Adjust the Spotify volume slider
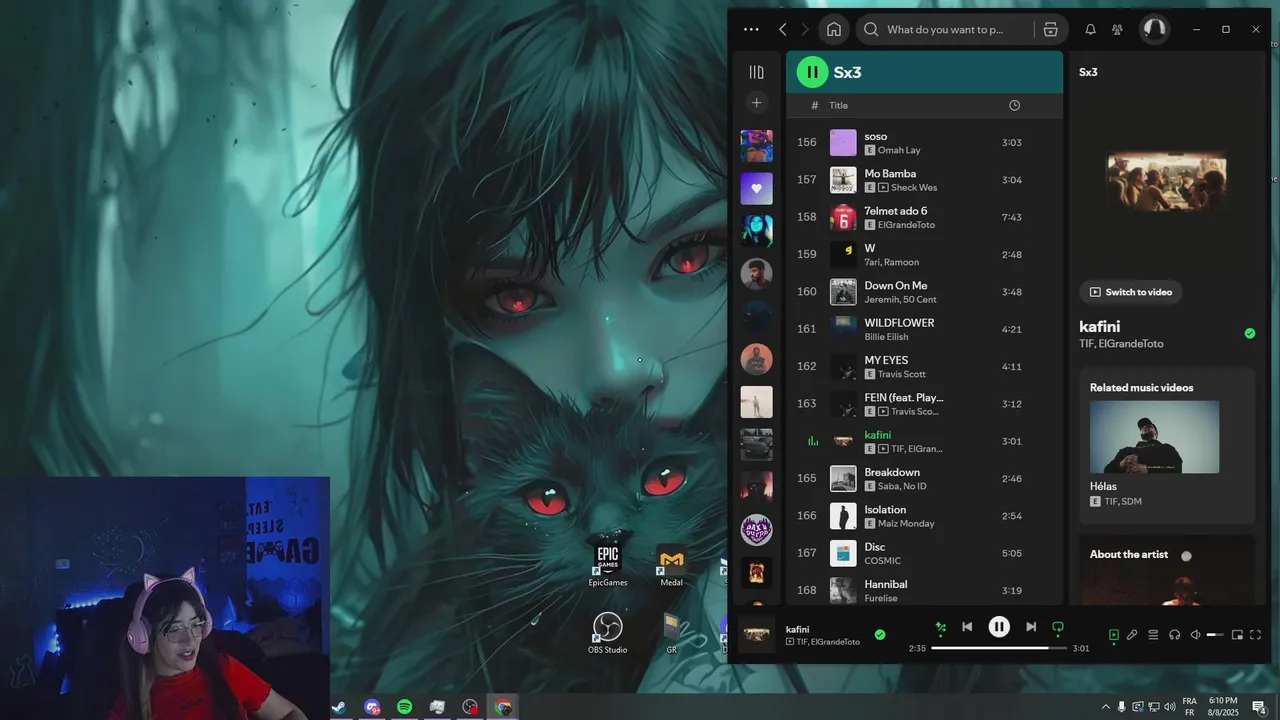1280x720 pixels. tap(1215, 635)
